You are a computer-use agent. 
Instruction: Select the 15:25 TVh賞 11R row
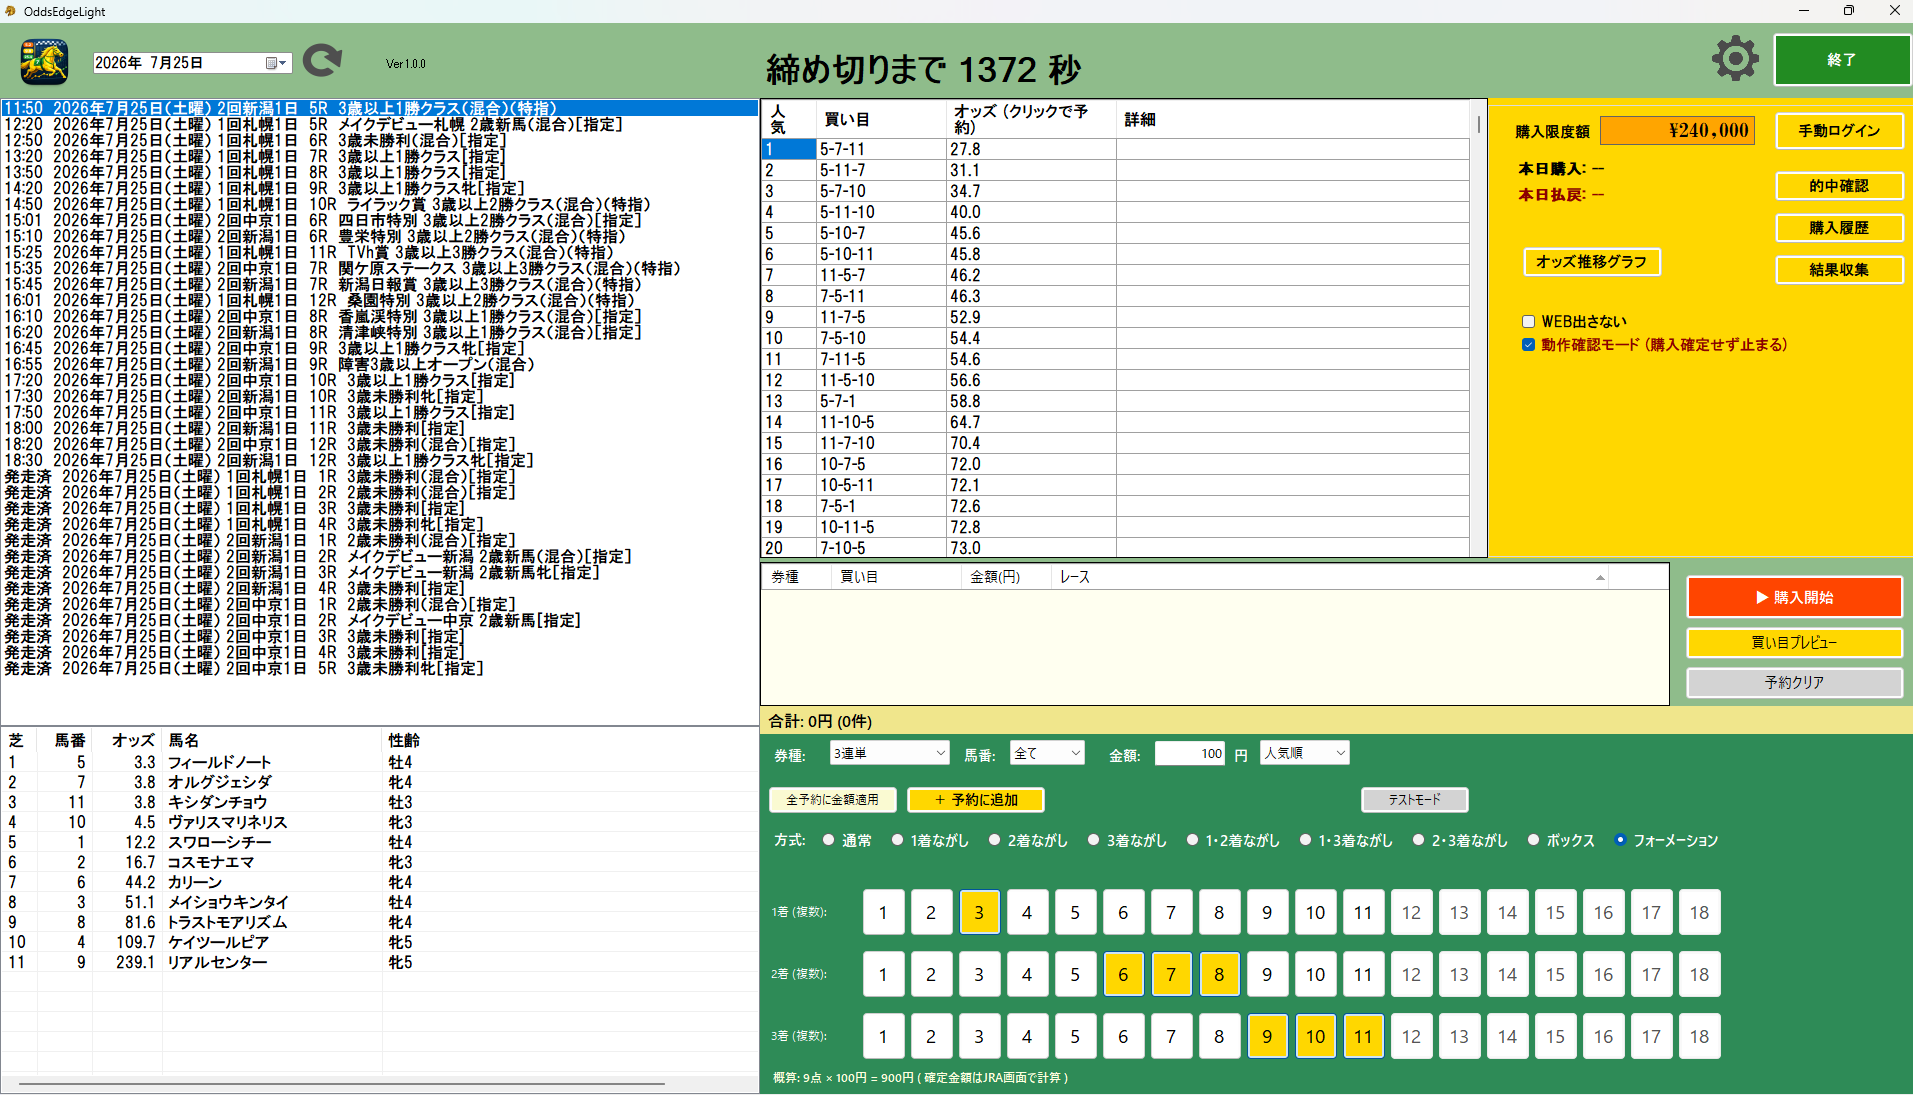379,252
